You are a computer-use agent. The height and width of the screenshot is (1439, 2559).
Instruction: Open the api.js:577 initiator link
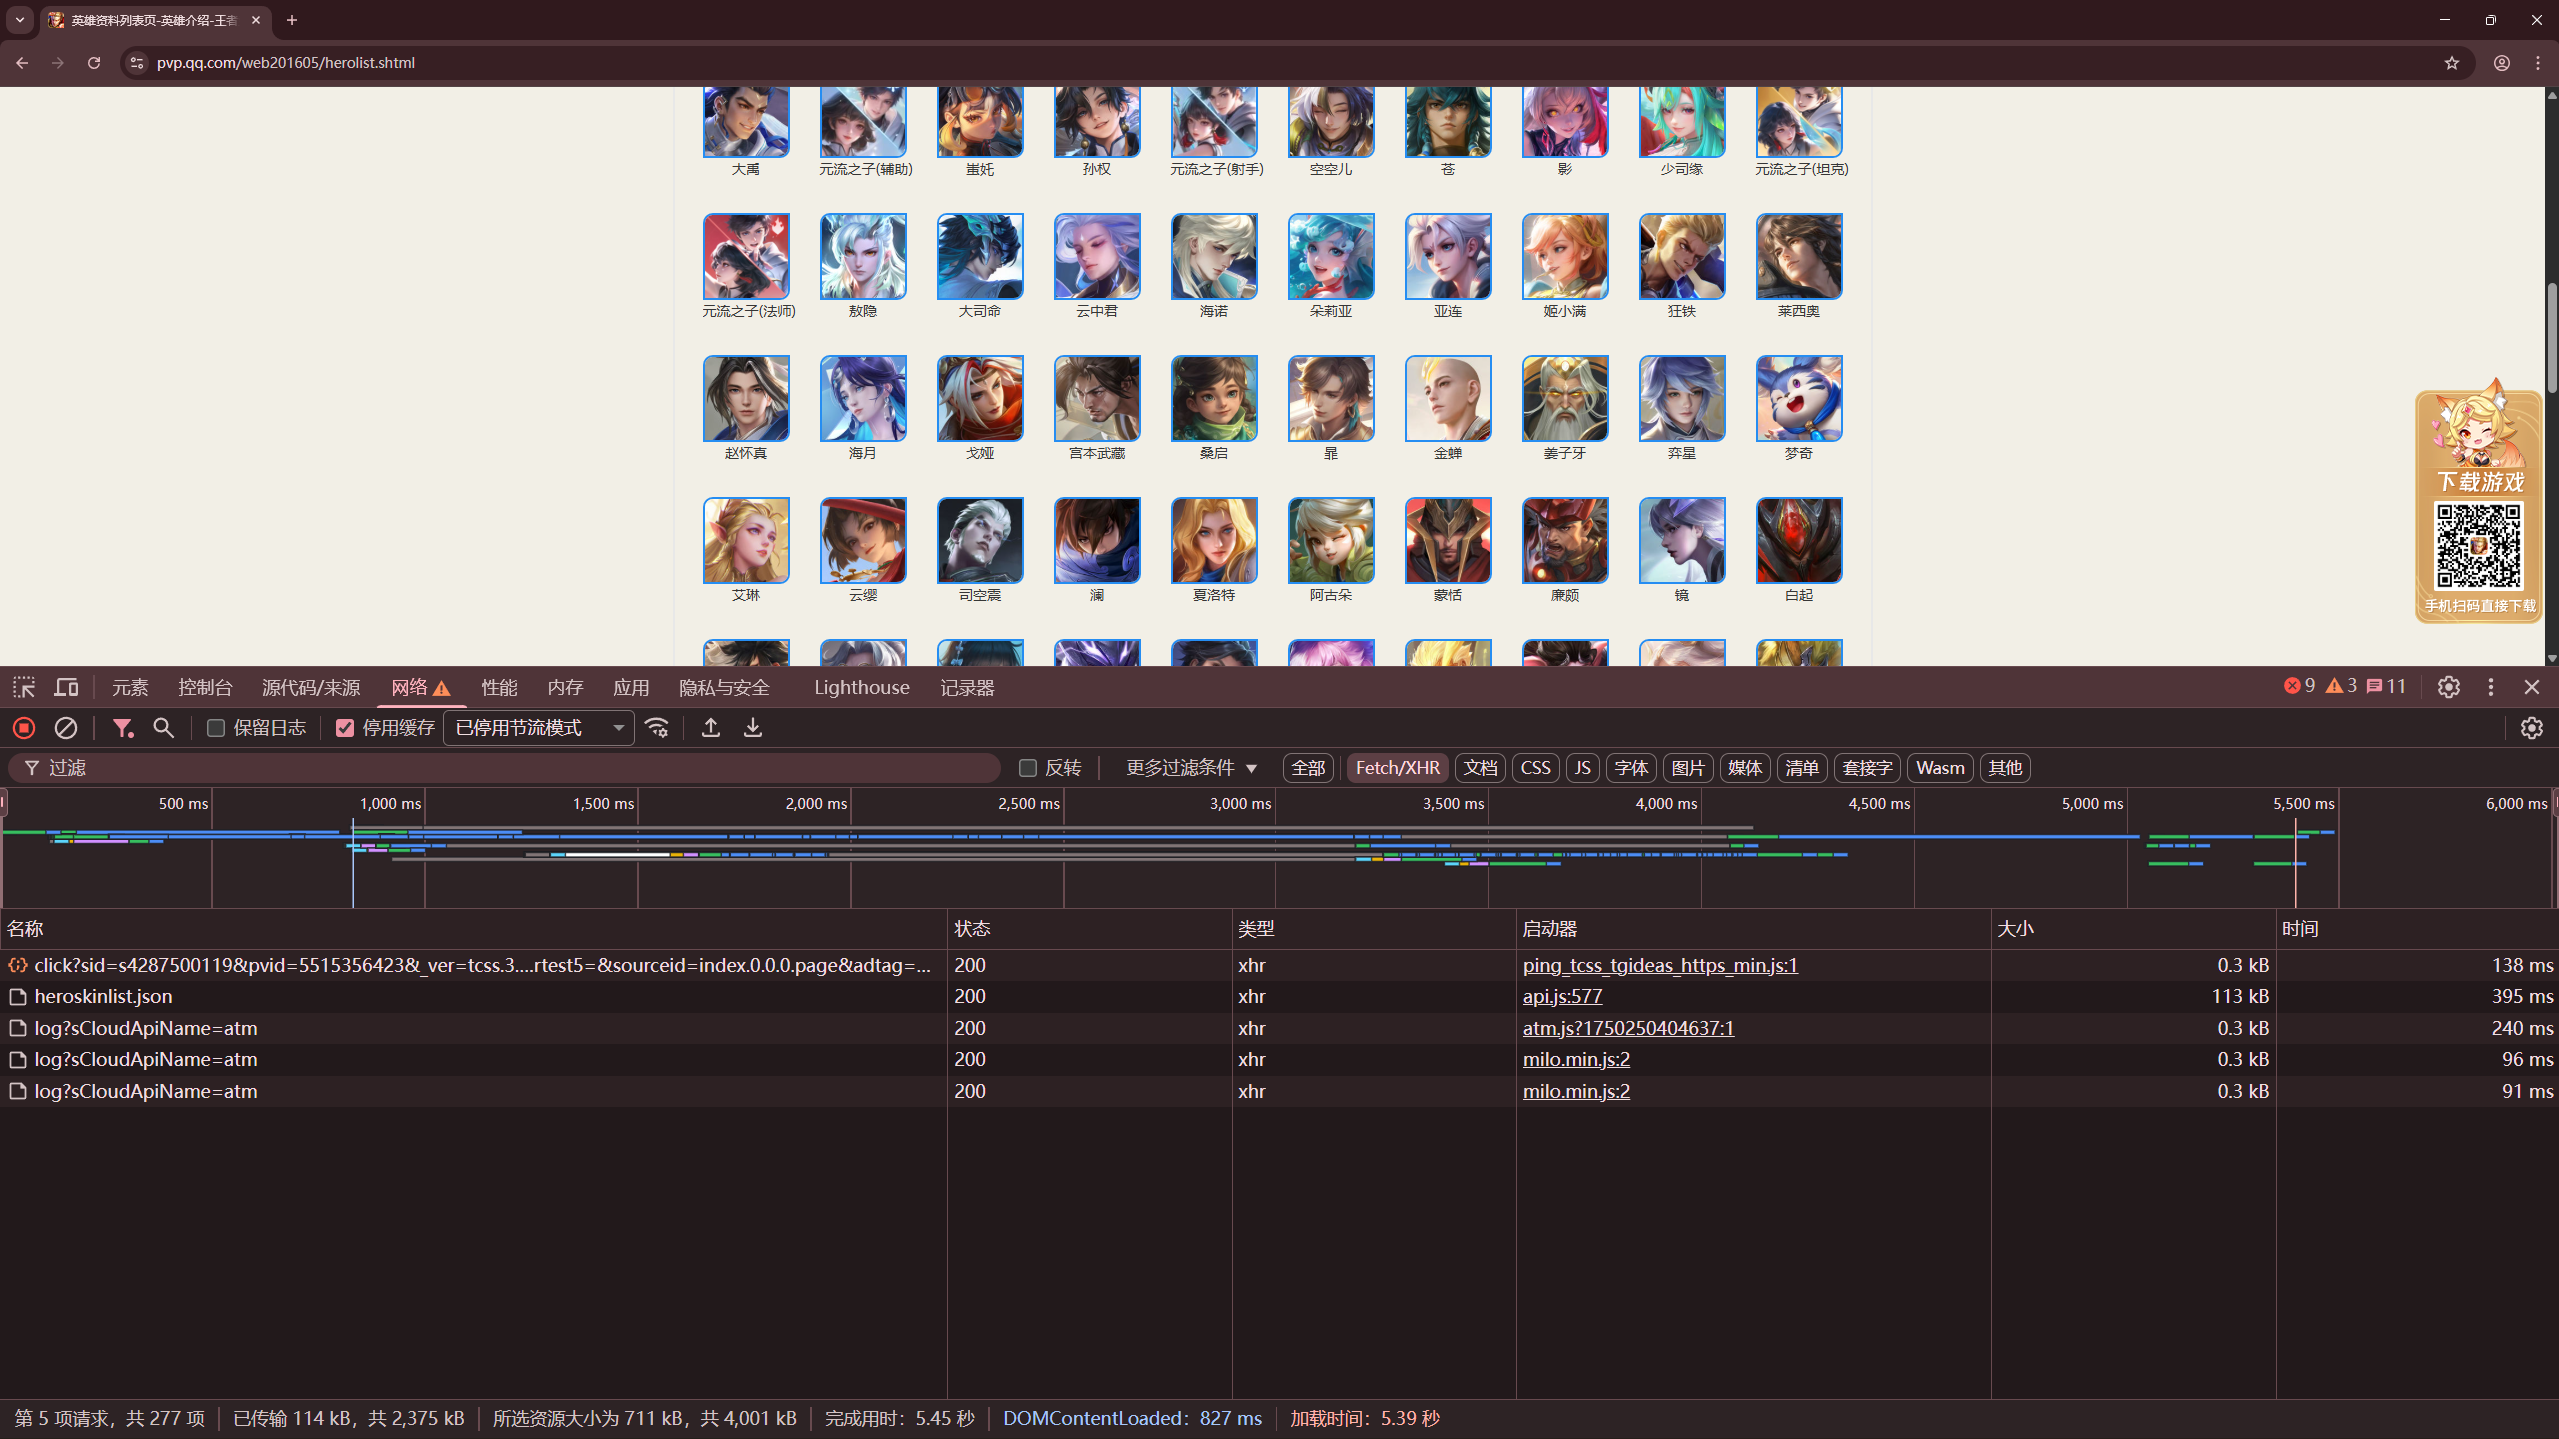pos(1562,996)
